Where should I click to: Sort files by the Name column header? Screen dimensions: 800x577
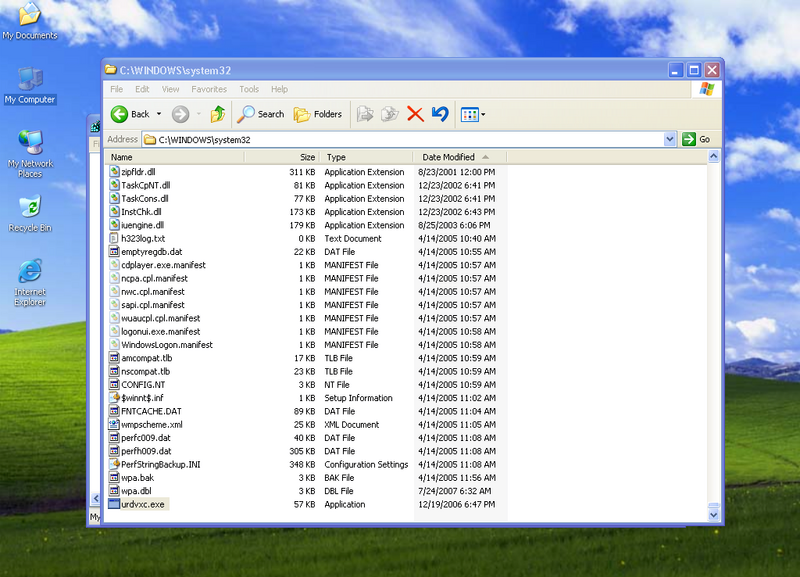click(174, 157)
